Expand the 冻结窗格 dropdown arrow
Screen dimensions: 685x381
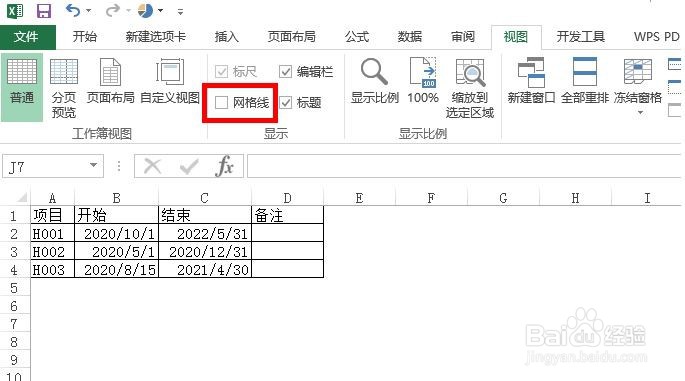pos(640,113)
